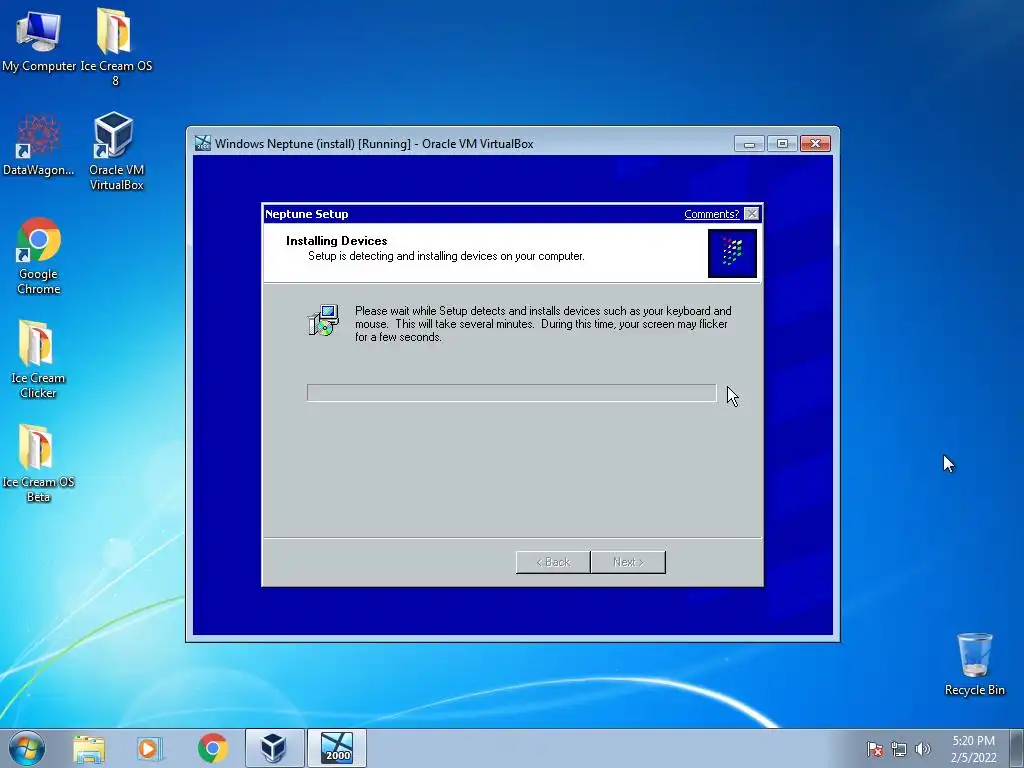
Task: Open the Ice Cream OS Beta folder
Action: click(x=38, y=463)
